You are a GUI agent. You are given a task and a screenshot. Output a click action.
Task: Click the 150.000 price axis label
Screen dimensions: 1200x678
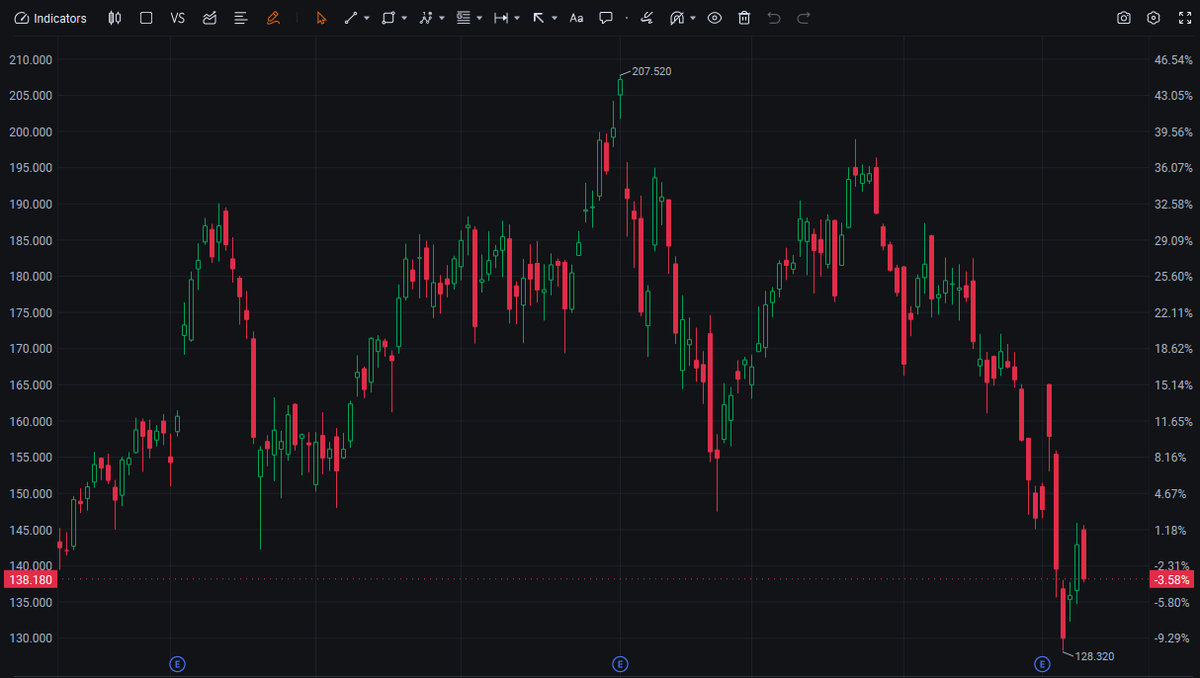pyautogui.click(x=30, y=494)
